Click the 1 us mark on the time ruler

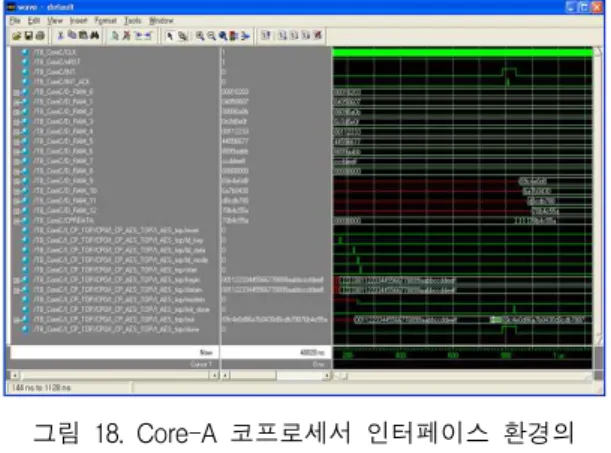(x=559, y=356)
